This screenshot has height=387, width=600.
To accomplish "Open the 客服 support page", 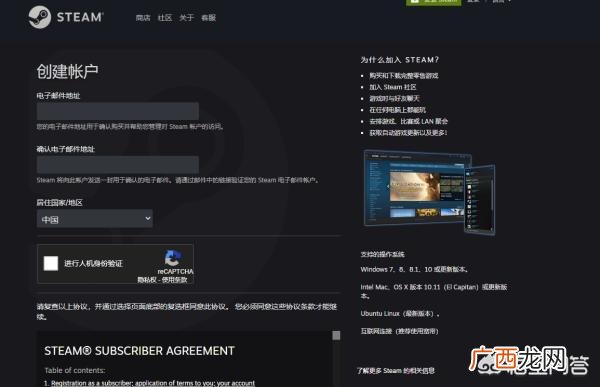I will (209, 18).
